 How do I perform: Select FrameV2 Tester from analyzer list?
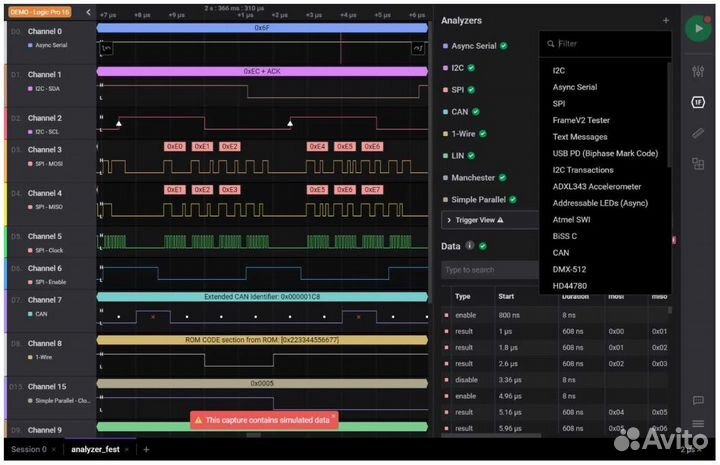tap(581, 120)
